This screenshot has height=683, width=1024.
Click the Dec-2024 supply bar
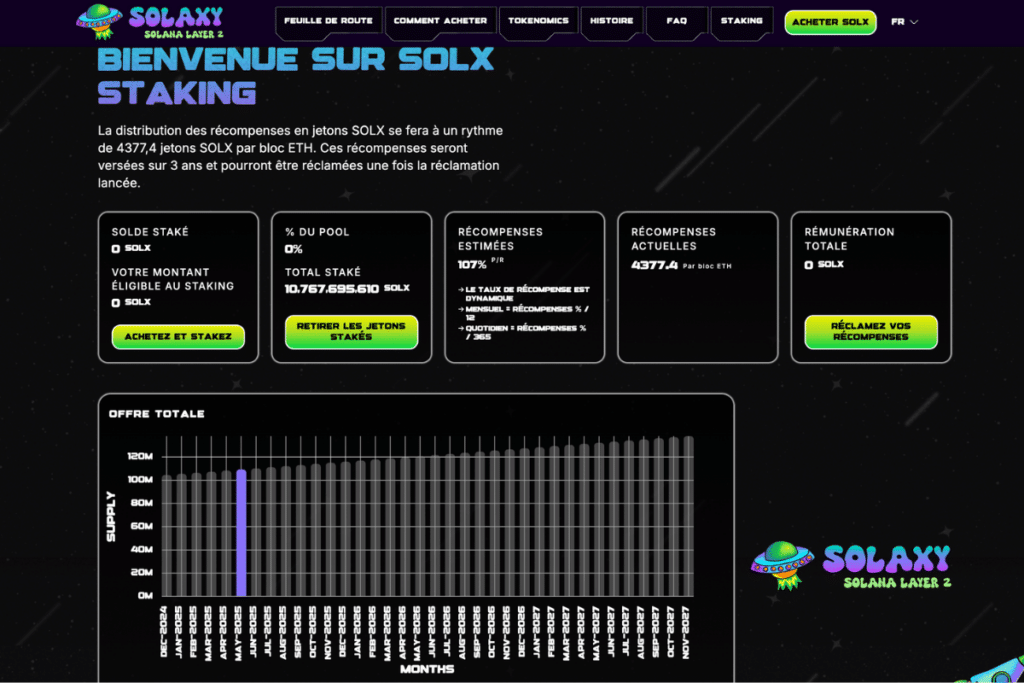coord(167,535)
